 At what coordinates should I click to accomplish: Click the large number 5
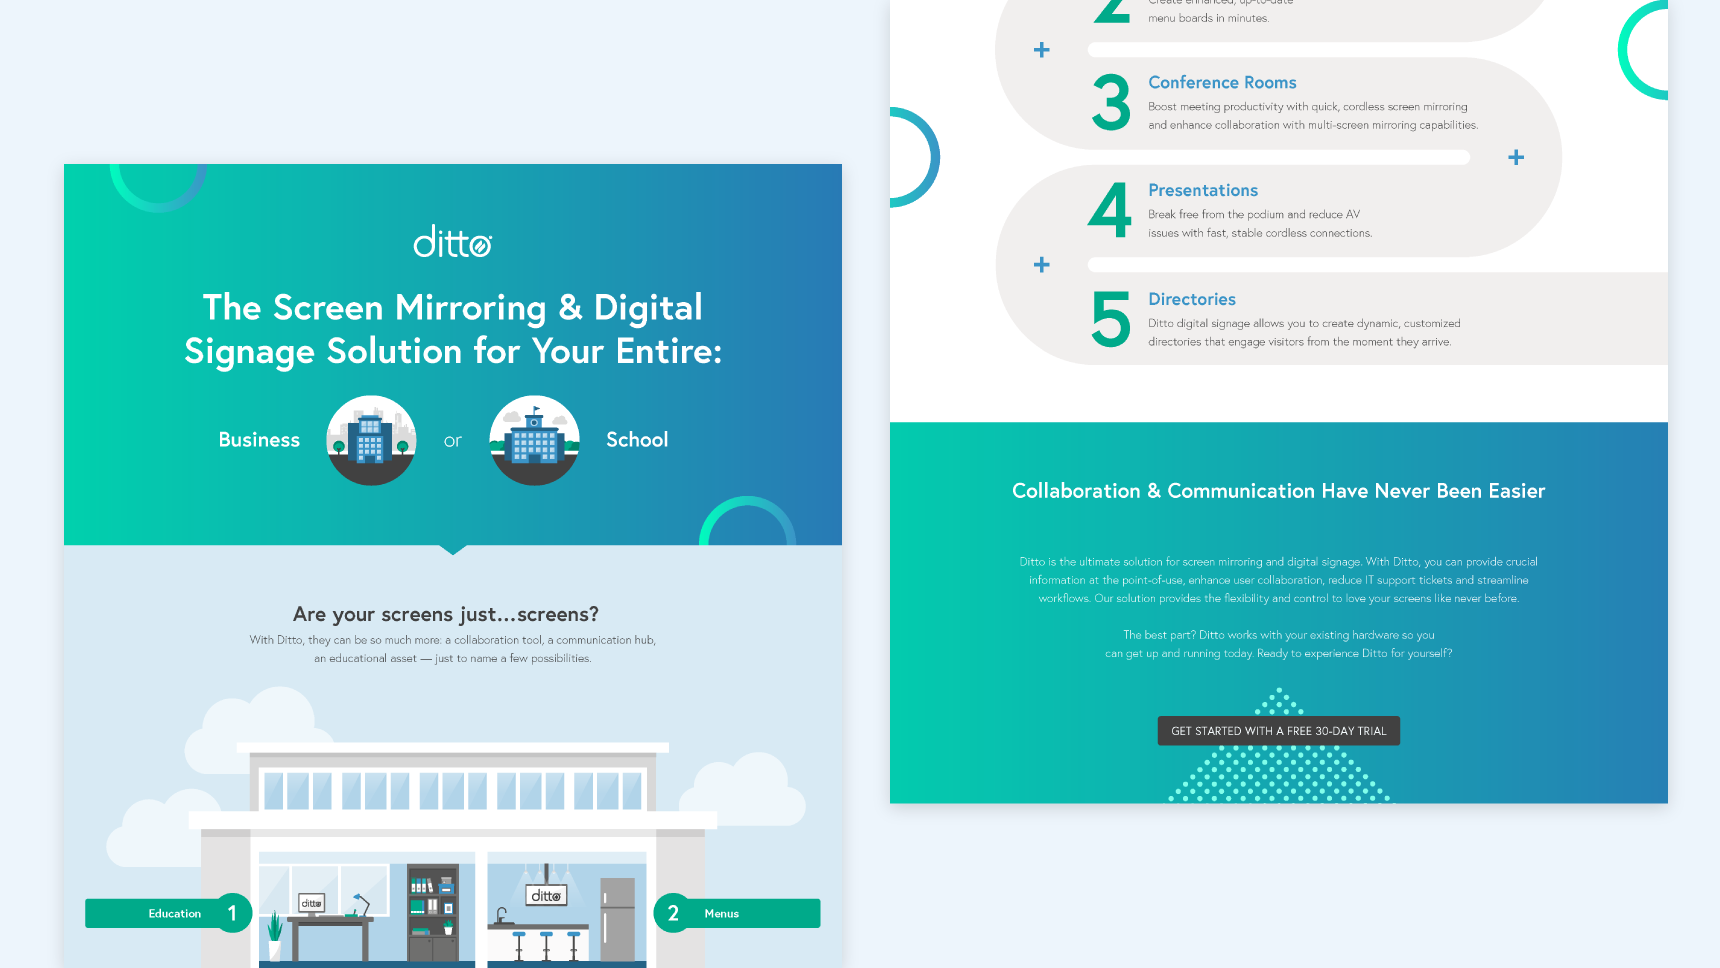pyautogui.click(x=1111, y=320)
